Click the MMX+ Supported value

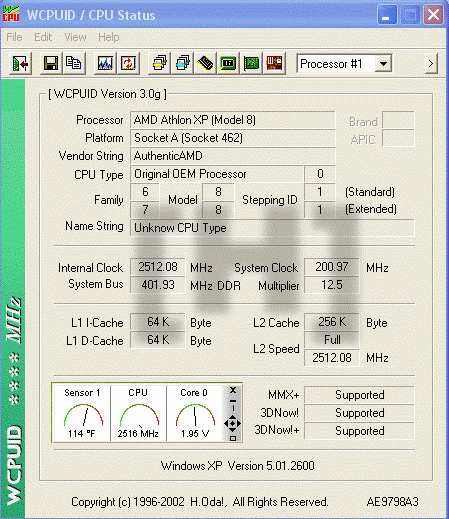[x=359, y=395]
